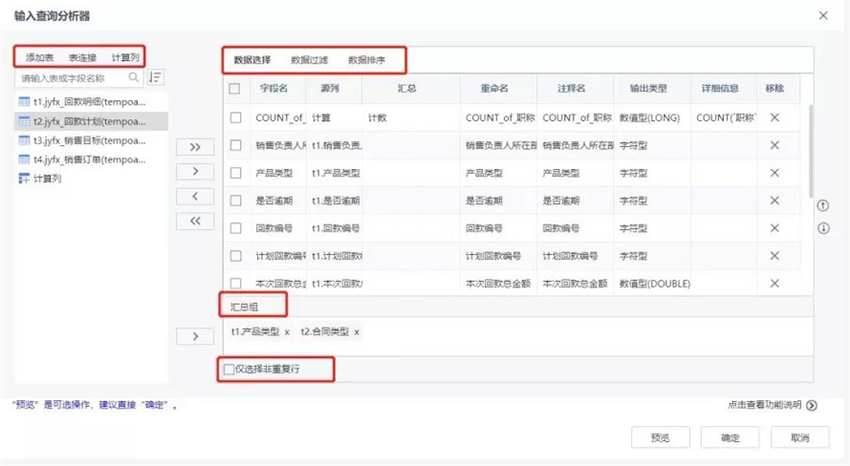
Task: Remove the 计划回款编号 row with its X
Action: (775, 256)
